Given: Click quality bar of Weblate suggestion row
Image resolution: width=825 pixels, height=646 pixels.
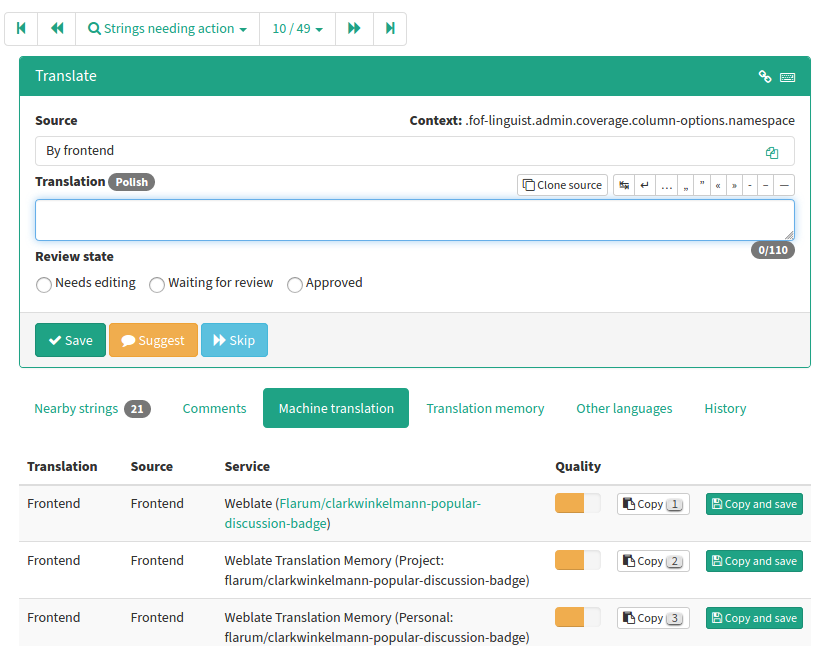Looking at the screenshot, I should point(577,503).
